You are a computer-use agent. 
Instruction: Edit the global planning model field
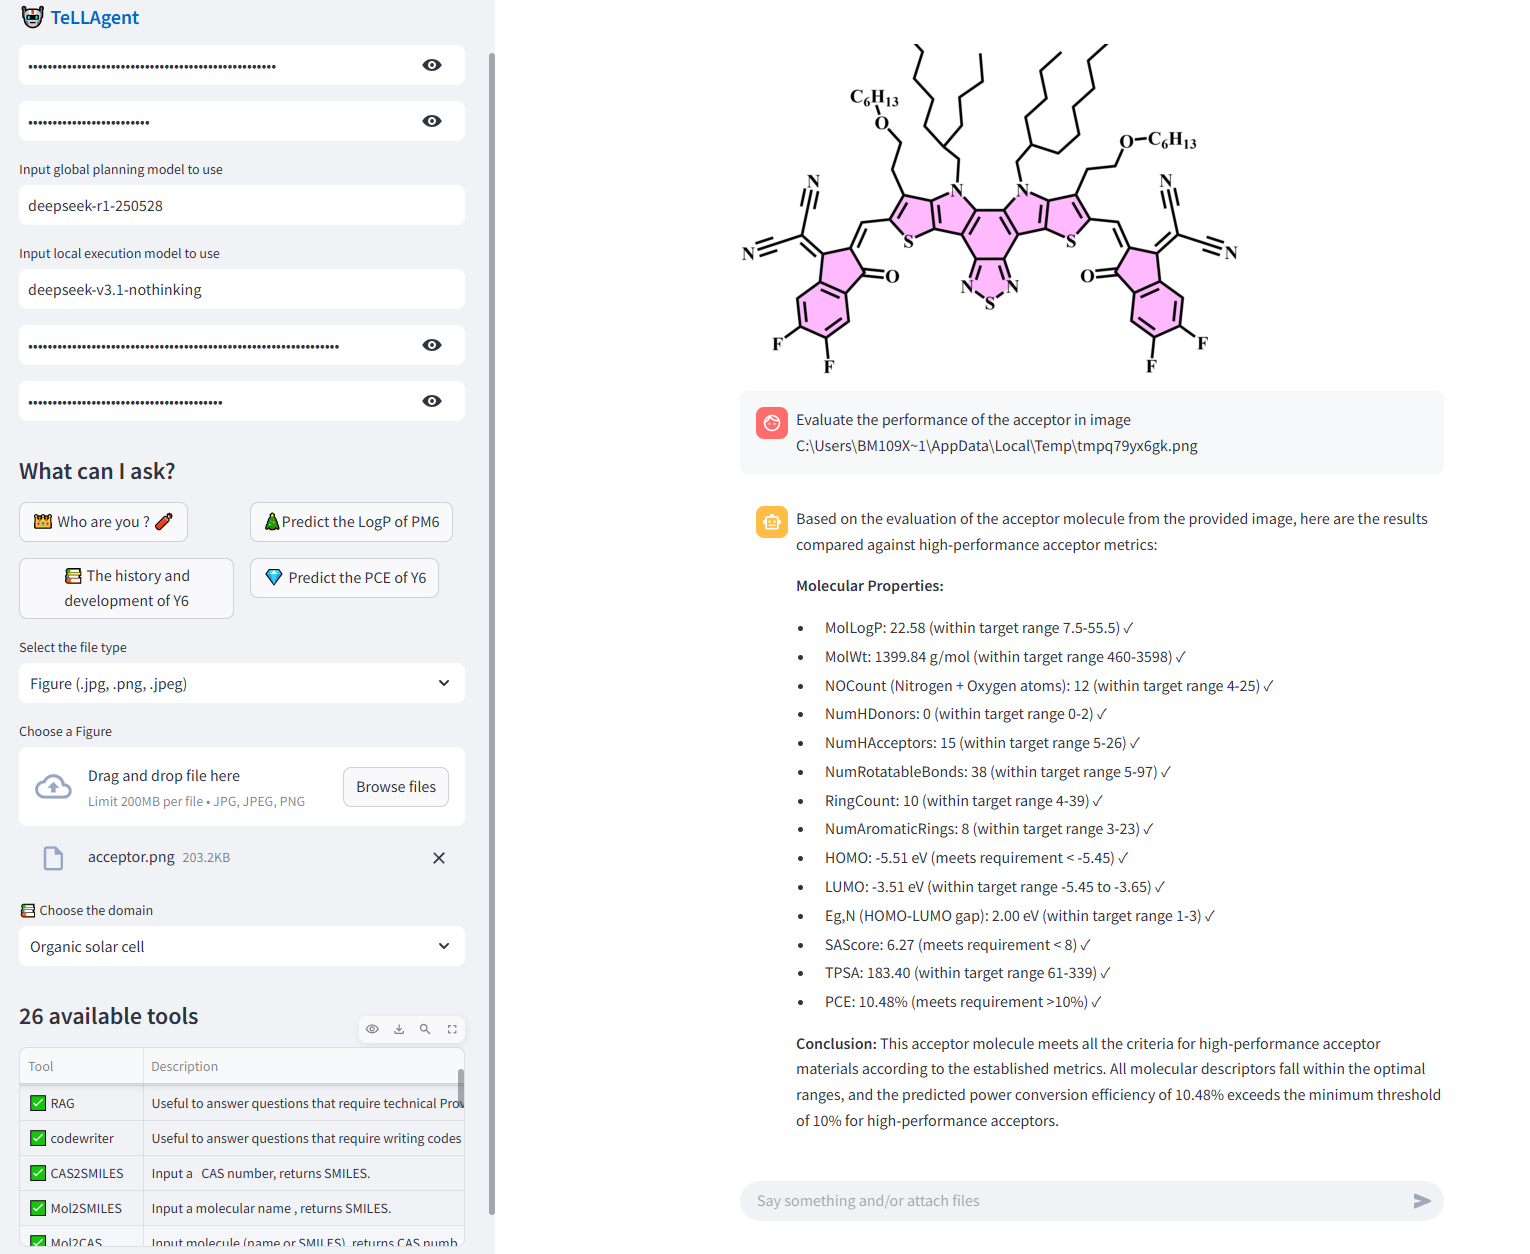(x=242, y=205)
